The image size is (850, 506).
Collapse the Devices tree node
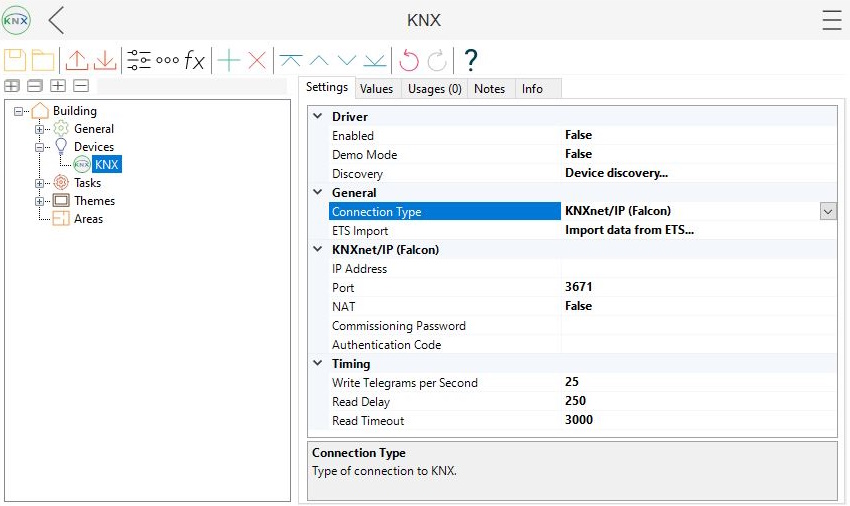(39, 147)
